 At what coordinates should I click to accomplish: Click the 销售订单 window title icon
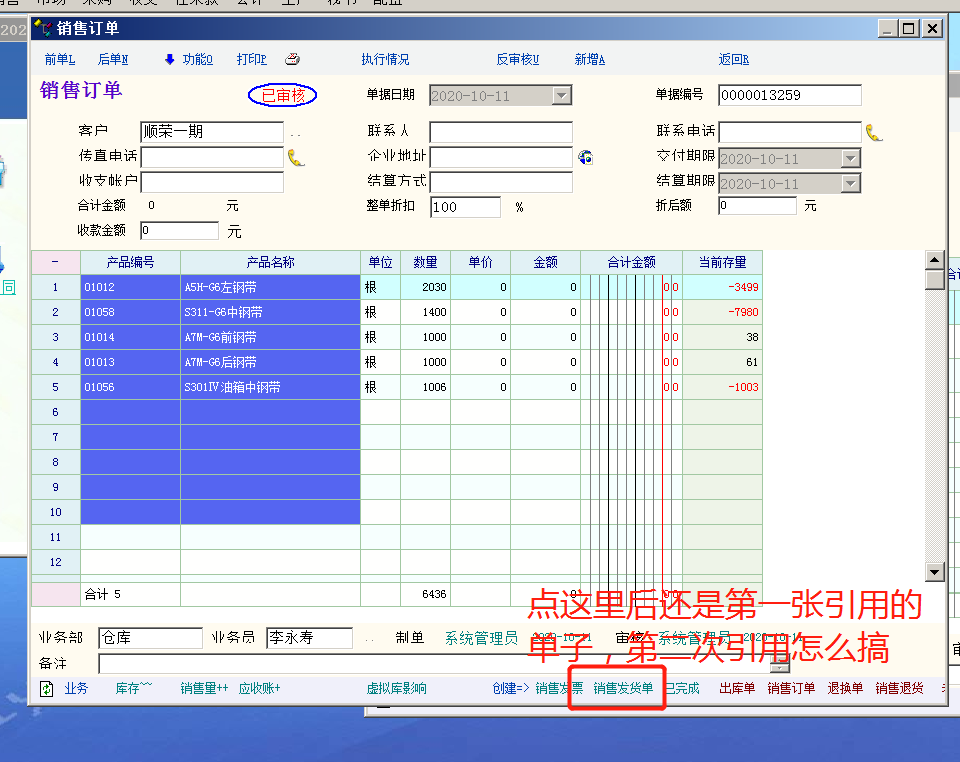44,29
